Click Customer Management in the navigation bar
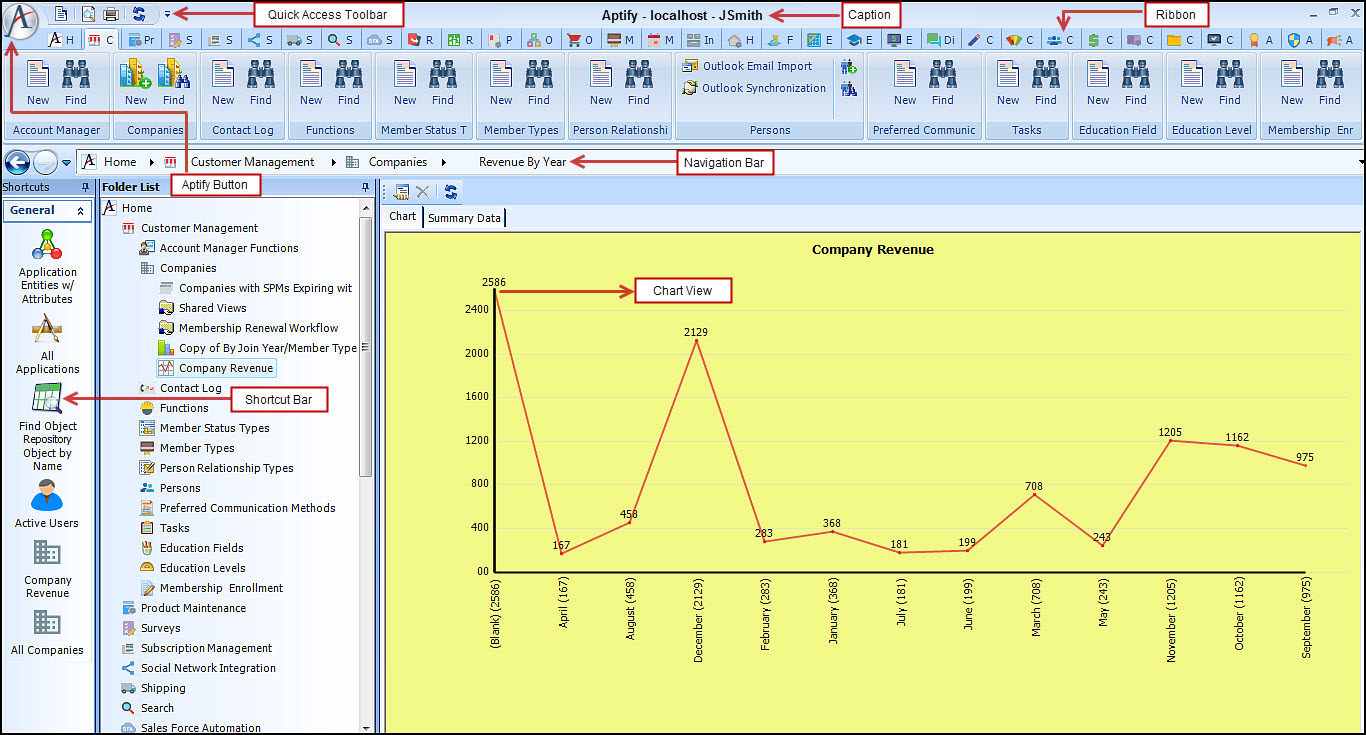The height and width of the screenshot is (735, 1366). [252, 162]
